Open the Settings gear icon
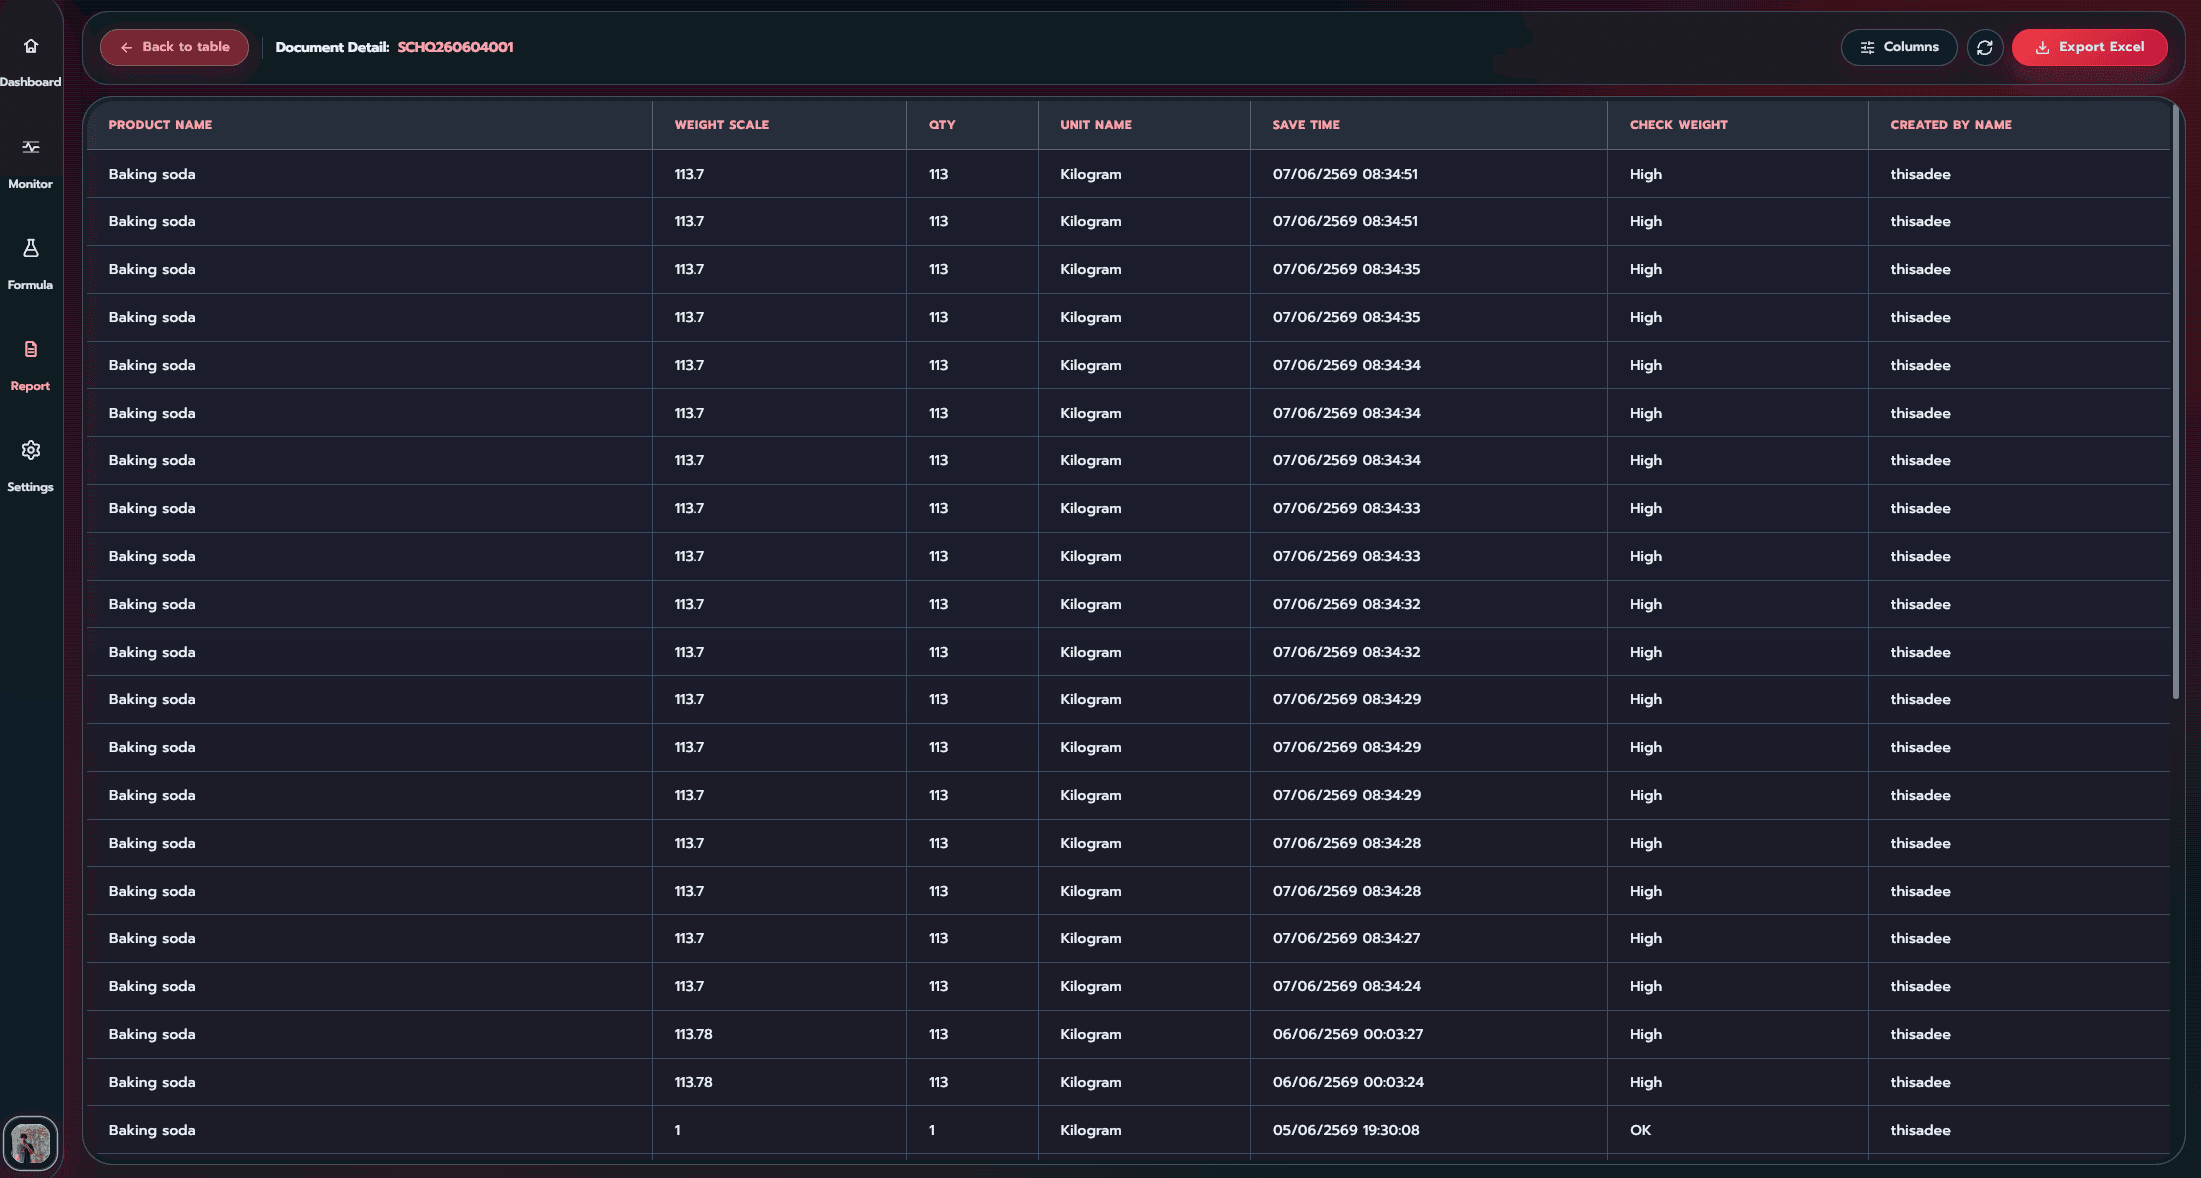Viewport: 2201px width, 1178px height. (x=31, y=450)
